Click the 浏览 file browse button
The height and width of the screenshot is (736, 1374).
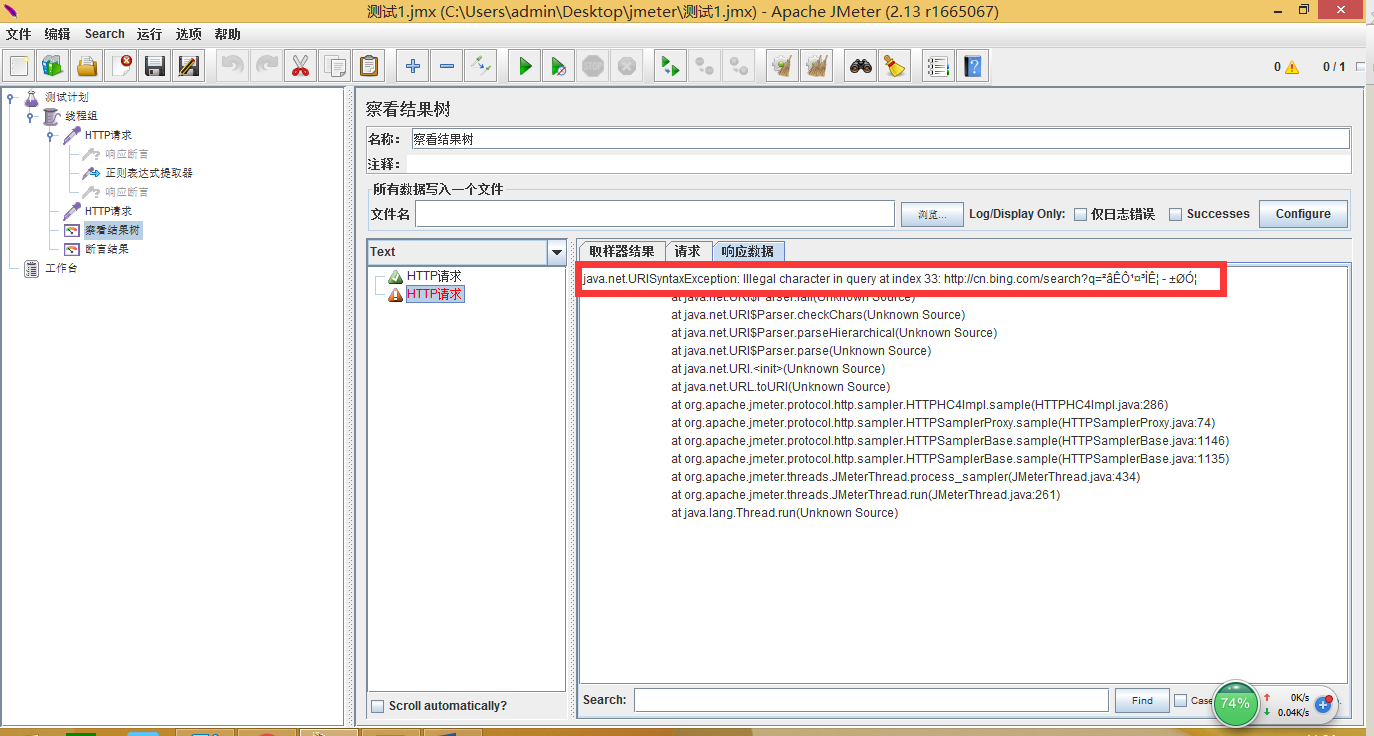tap(932, 214)
